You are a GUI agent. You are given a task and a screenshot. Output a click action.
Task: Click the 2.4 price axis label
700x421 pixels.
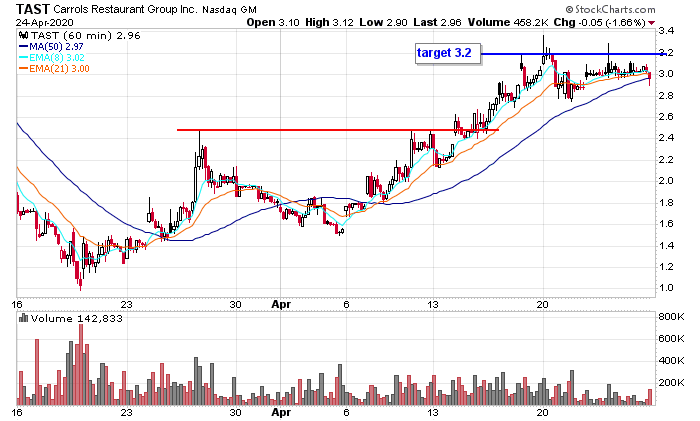tap(666, 138)
